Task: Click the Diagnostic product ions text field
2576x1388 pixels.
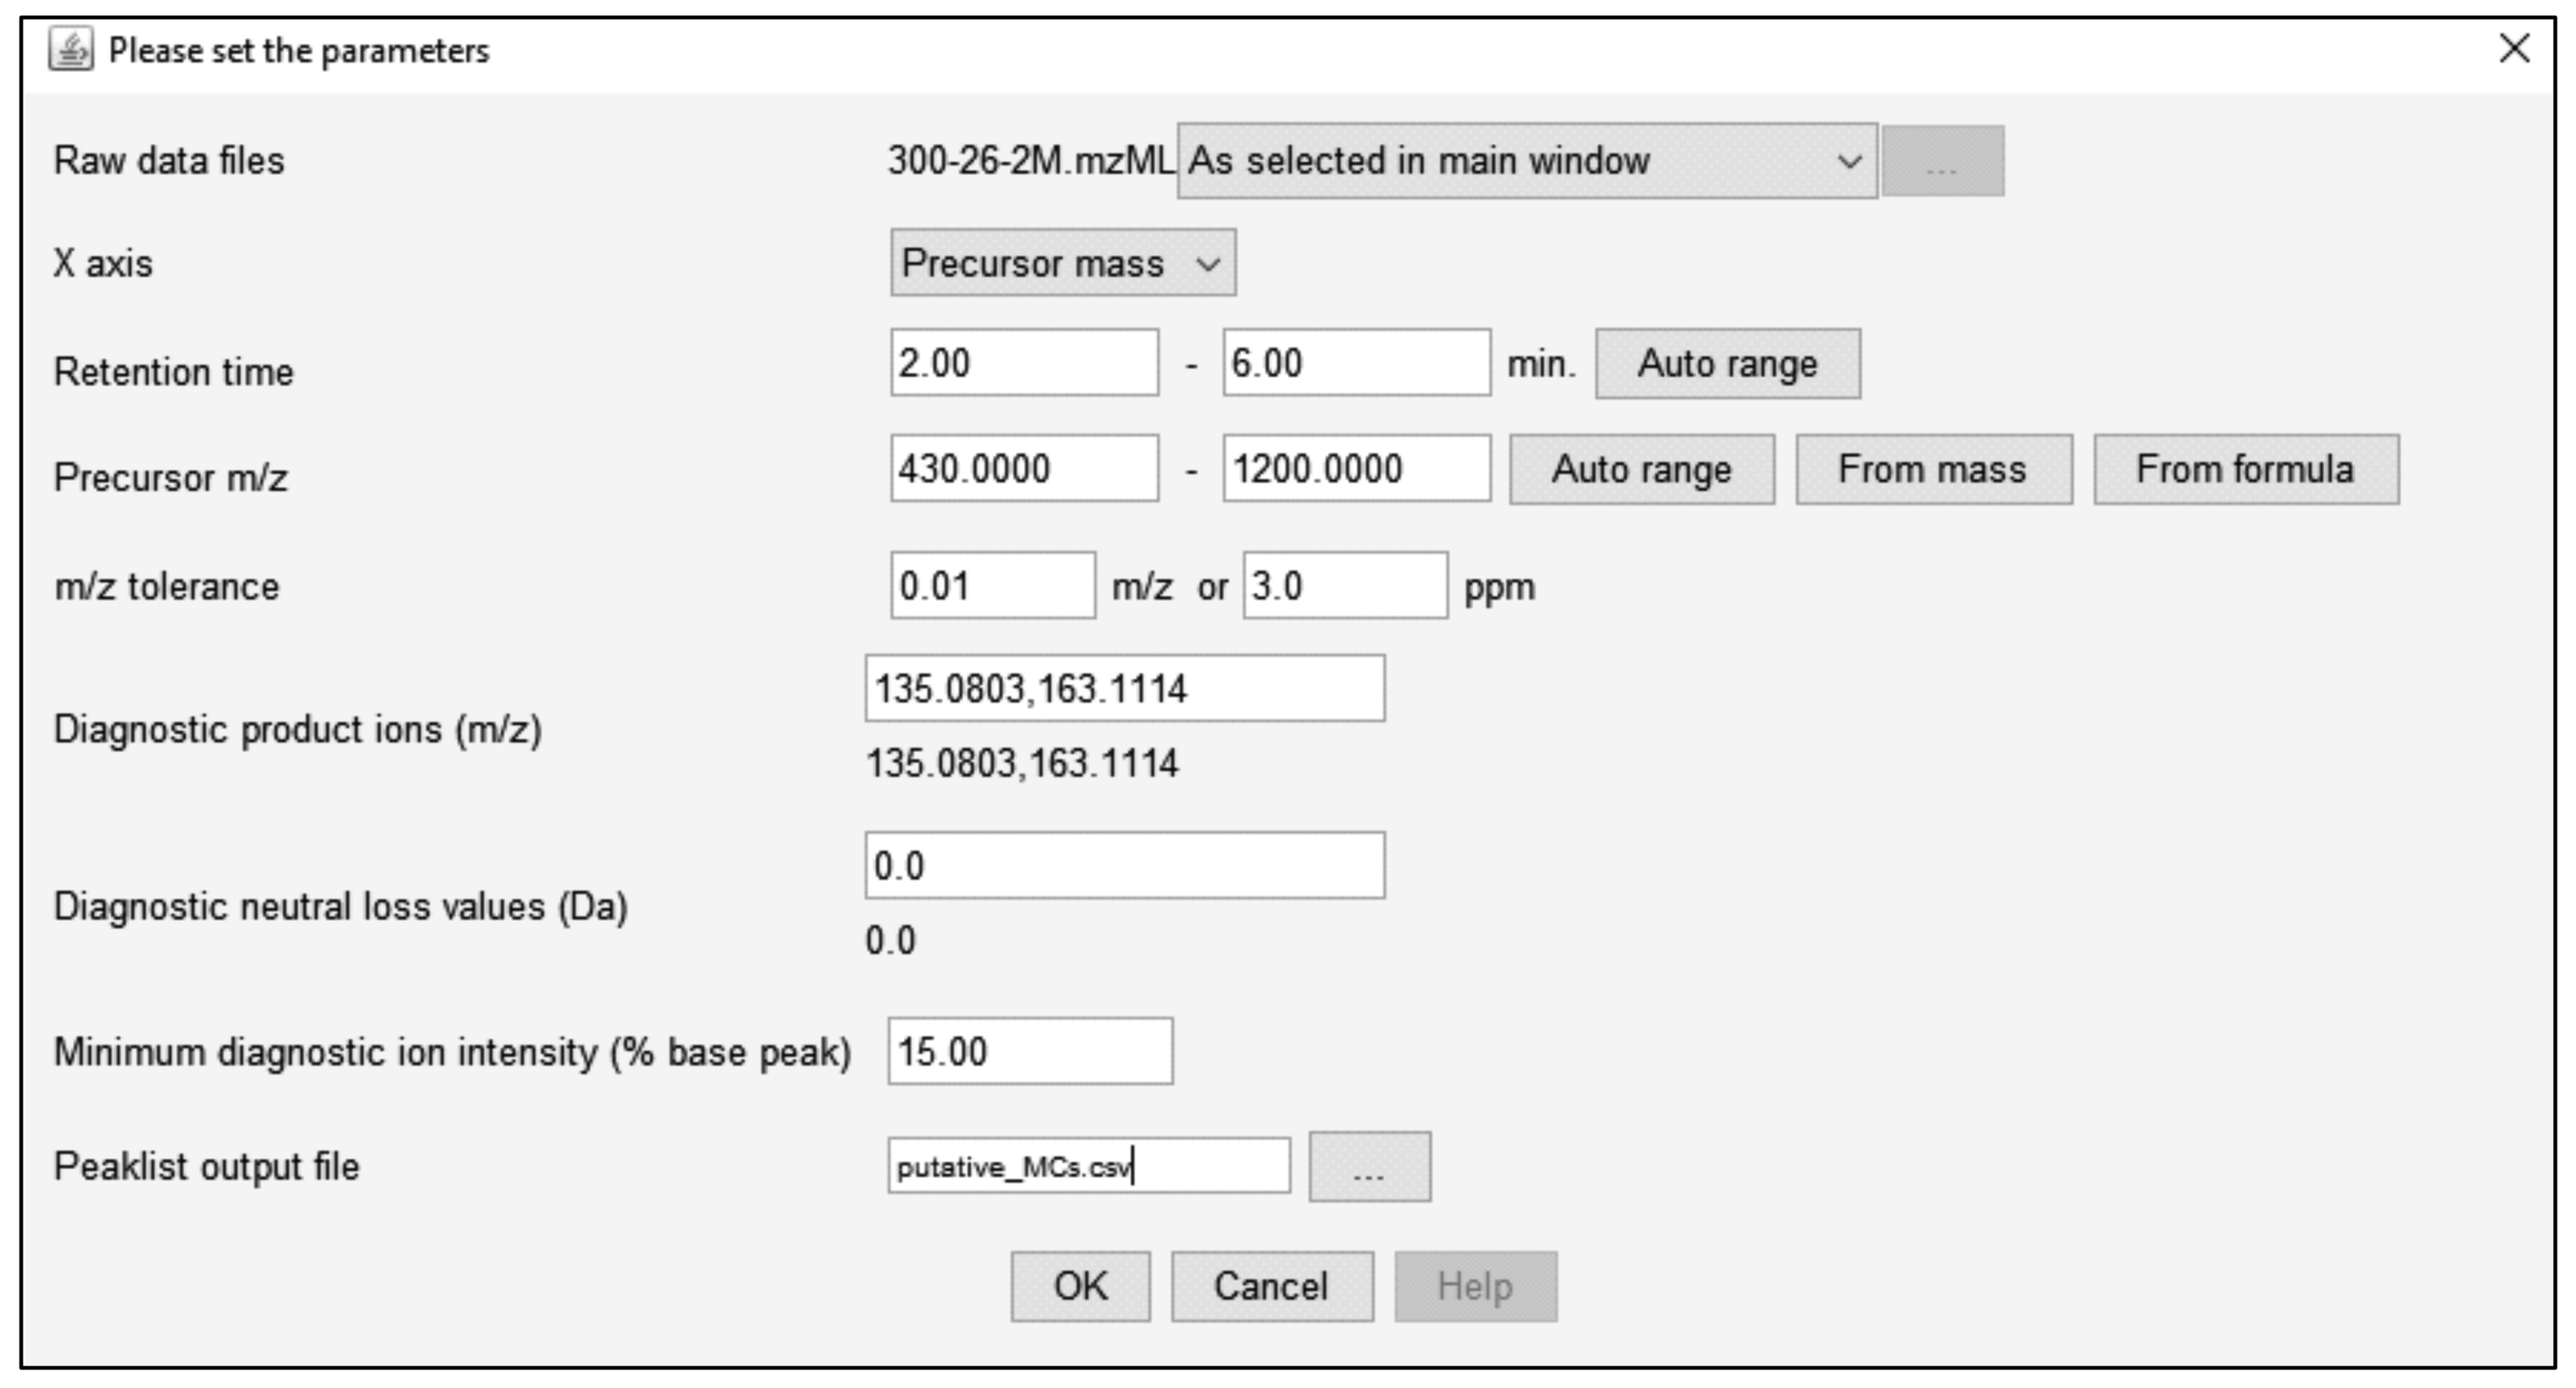Action: click(1124, 689)
